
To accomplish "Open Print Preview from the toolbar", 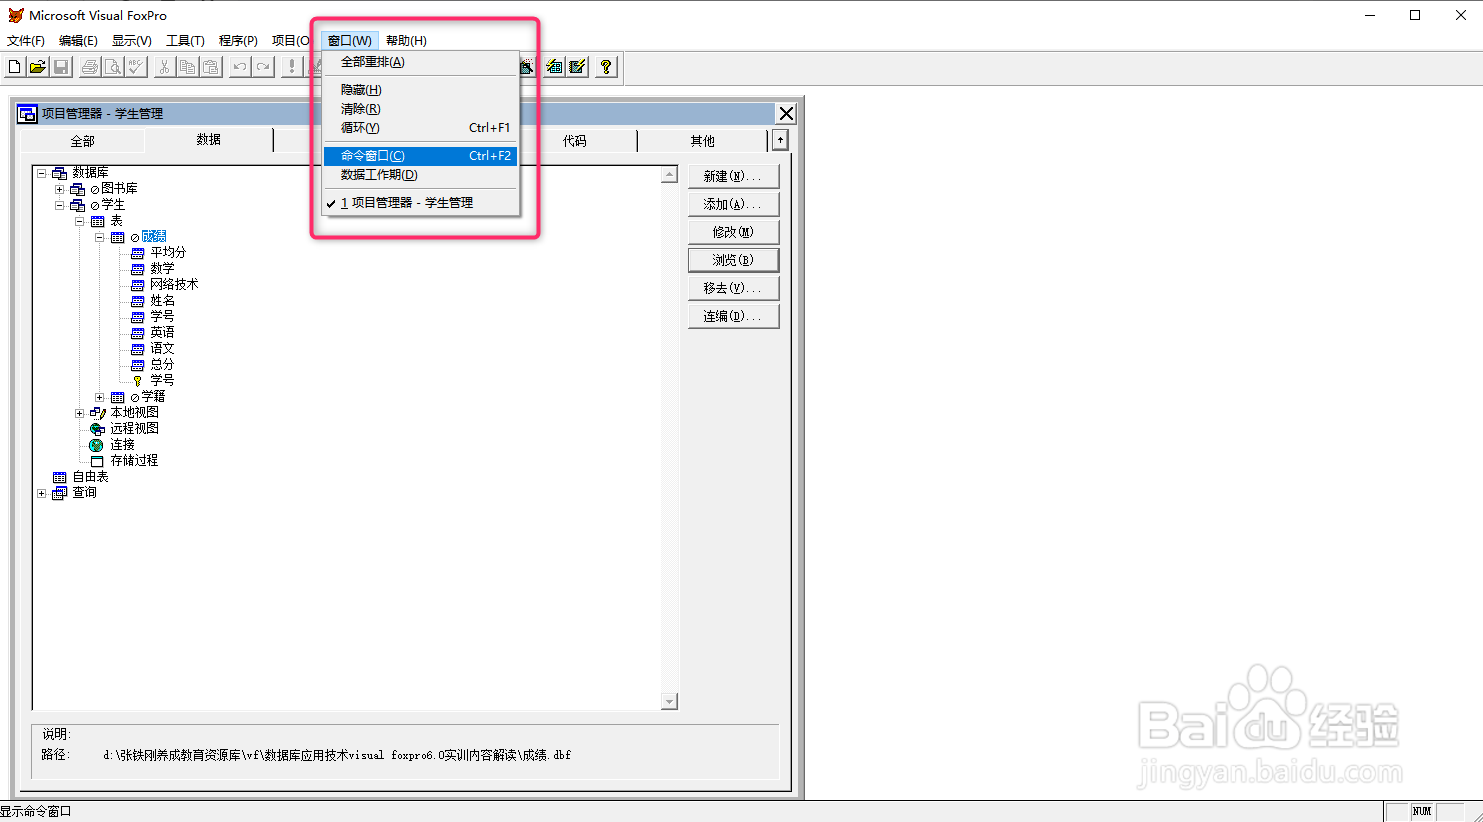I will tap(113, 67).
